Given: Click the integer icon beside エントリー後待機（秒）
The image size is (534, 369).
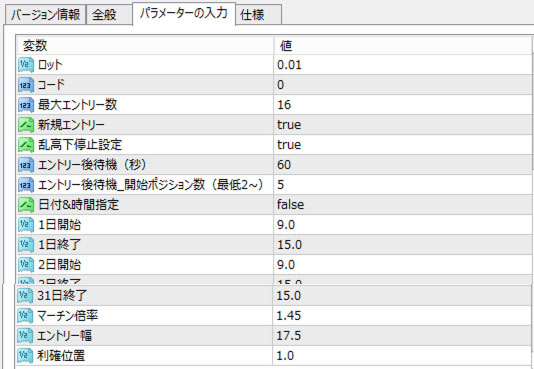Looking at the screenshot, I should 26,165.
